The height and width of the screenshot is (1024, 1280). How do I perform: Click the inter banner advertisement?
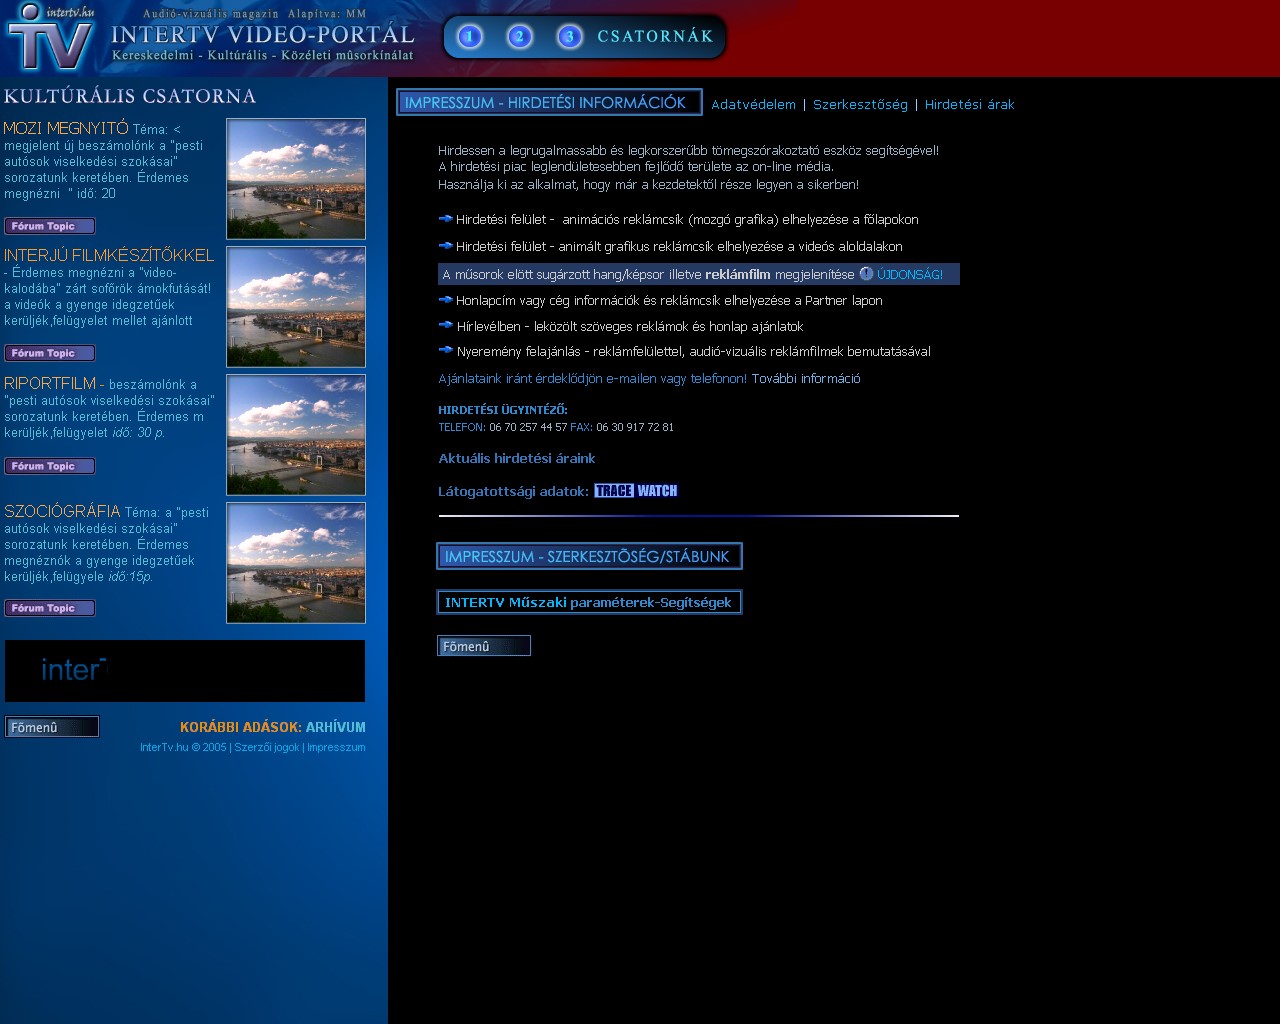(185, 671)
